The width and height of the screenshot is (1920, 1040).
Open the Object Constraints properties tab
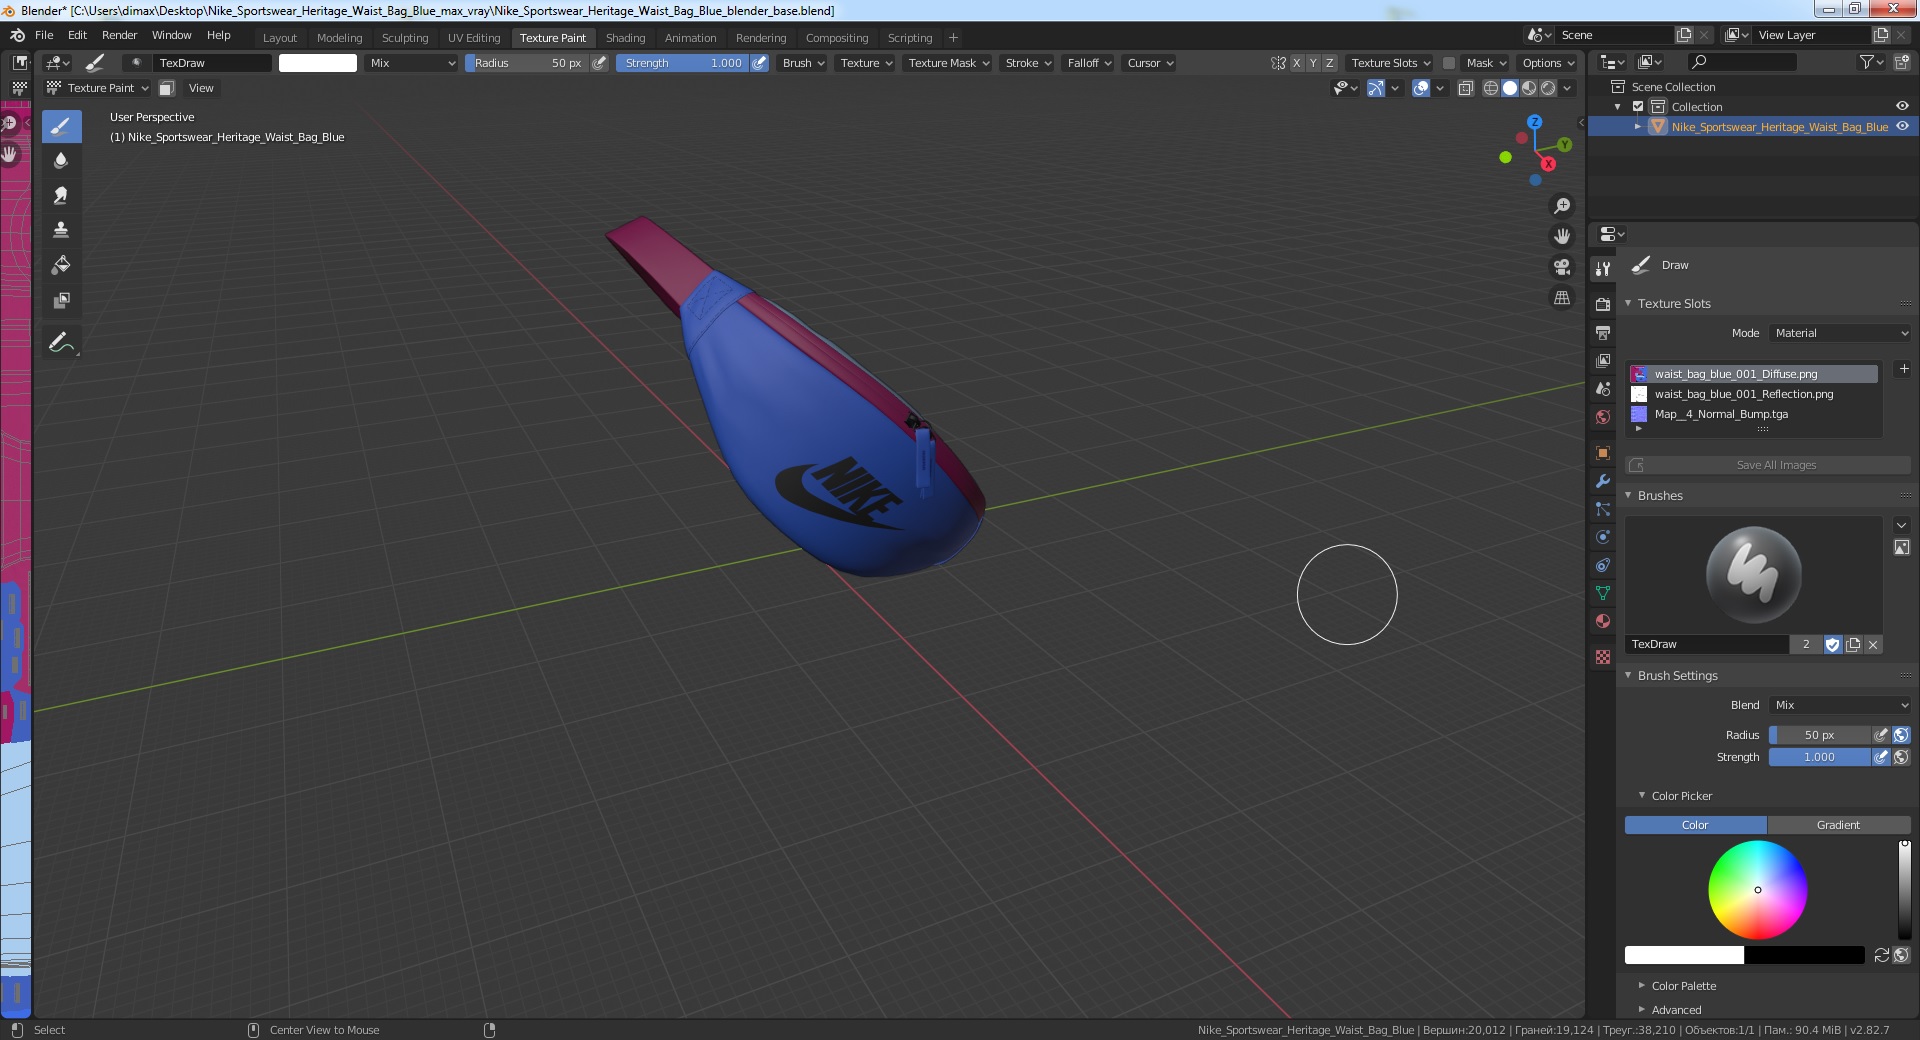pos(1603,565)
